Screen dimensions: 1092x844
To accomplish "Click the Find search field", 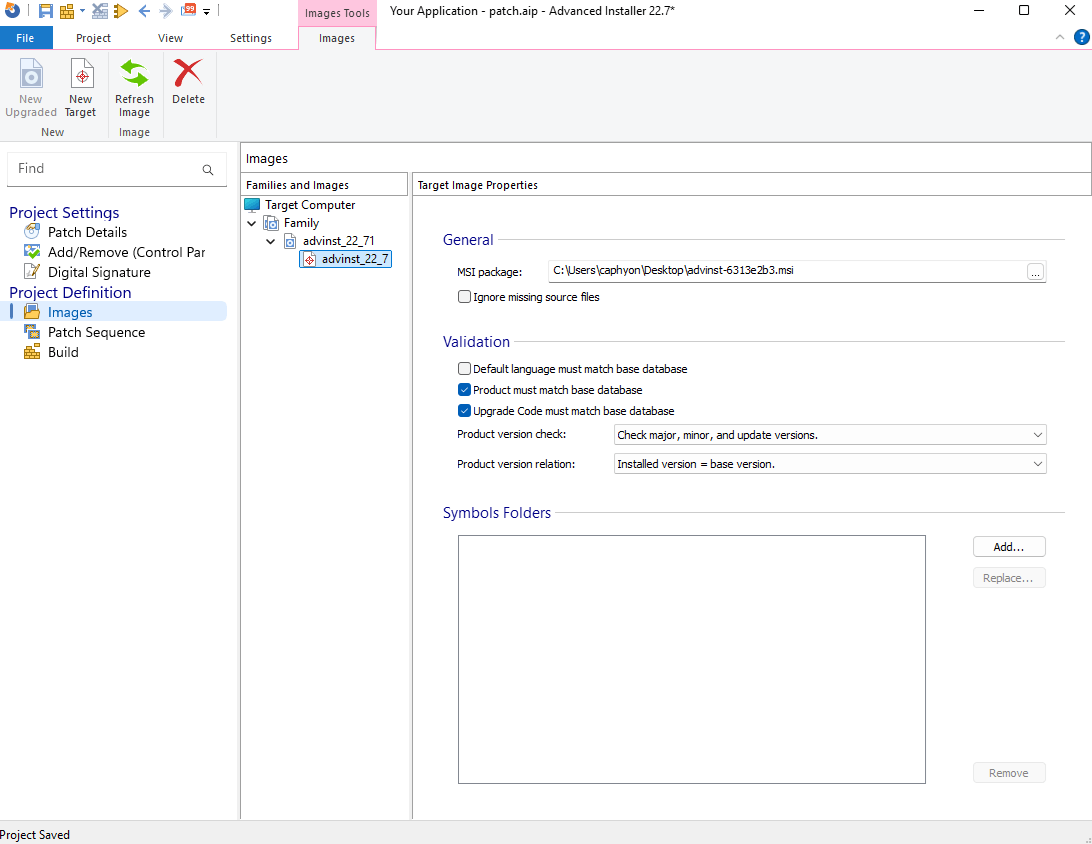I will [x=105, y=169].
